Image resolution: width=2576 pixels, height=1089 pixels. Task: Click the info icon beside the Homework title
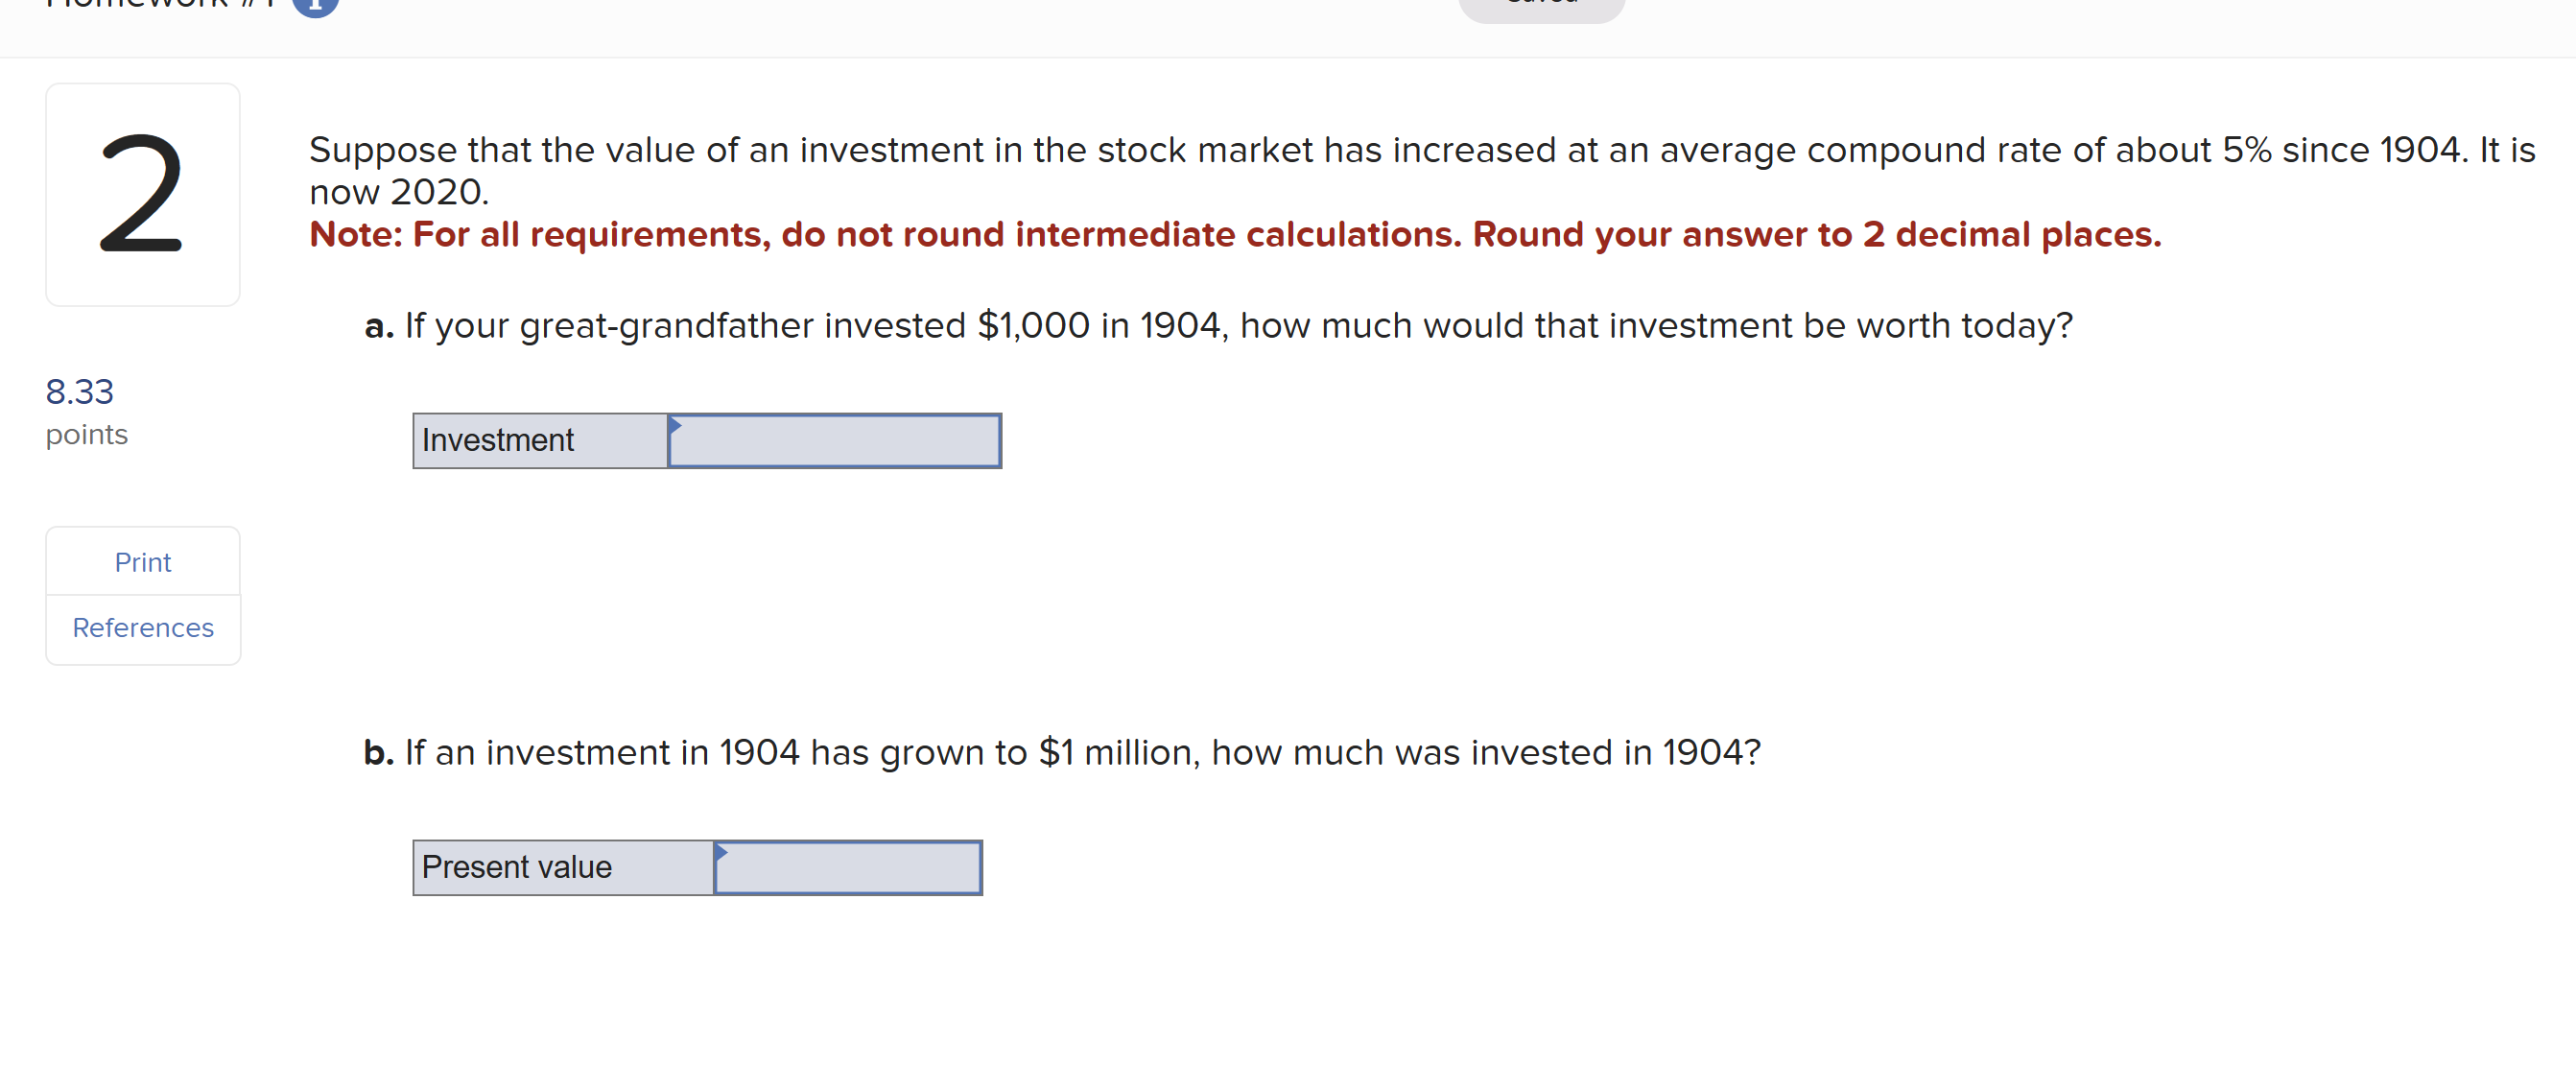tap(315, 5)
